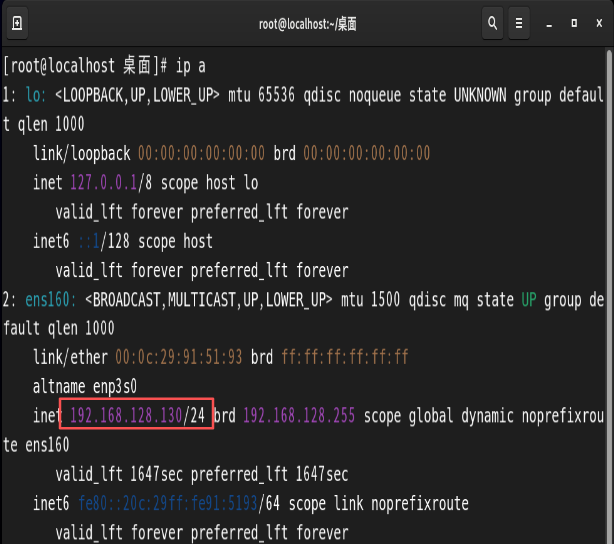Click 'UNKNOWN' state text on lo line
This screenshot has width=614, height=544.
coord(480,95)
